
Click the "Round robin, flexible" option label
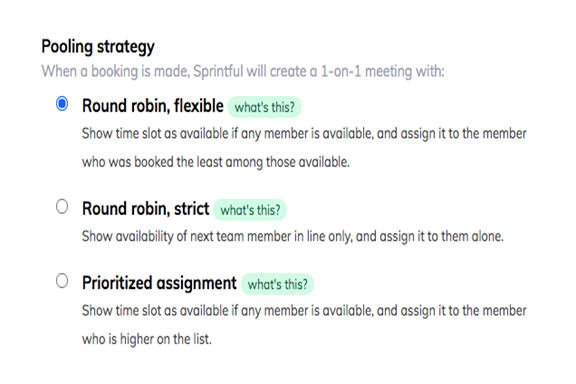pyautogui.click(x=153, y=106)
